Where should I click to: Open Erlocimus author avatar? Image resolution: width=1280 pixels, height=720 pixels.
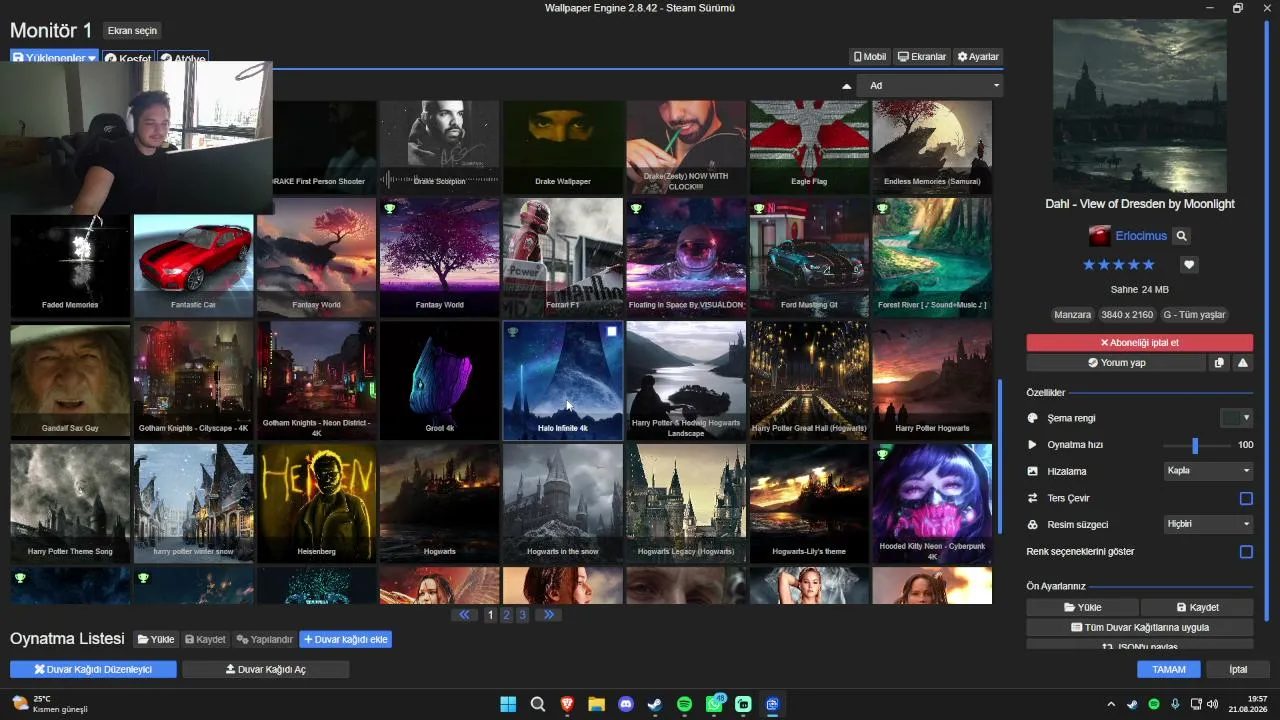click(1100, 236)
